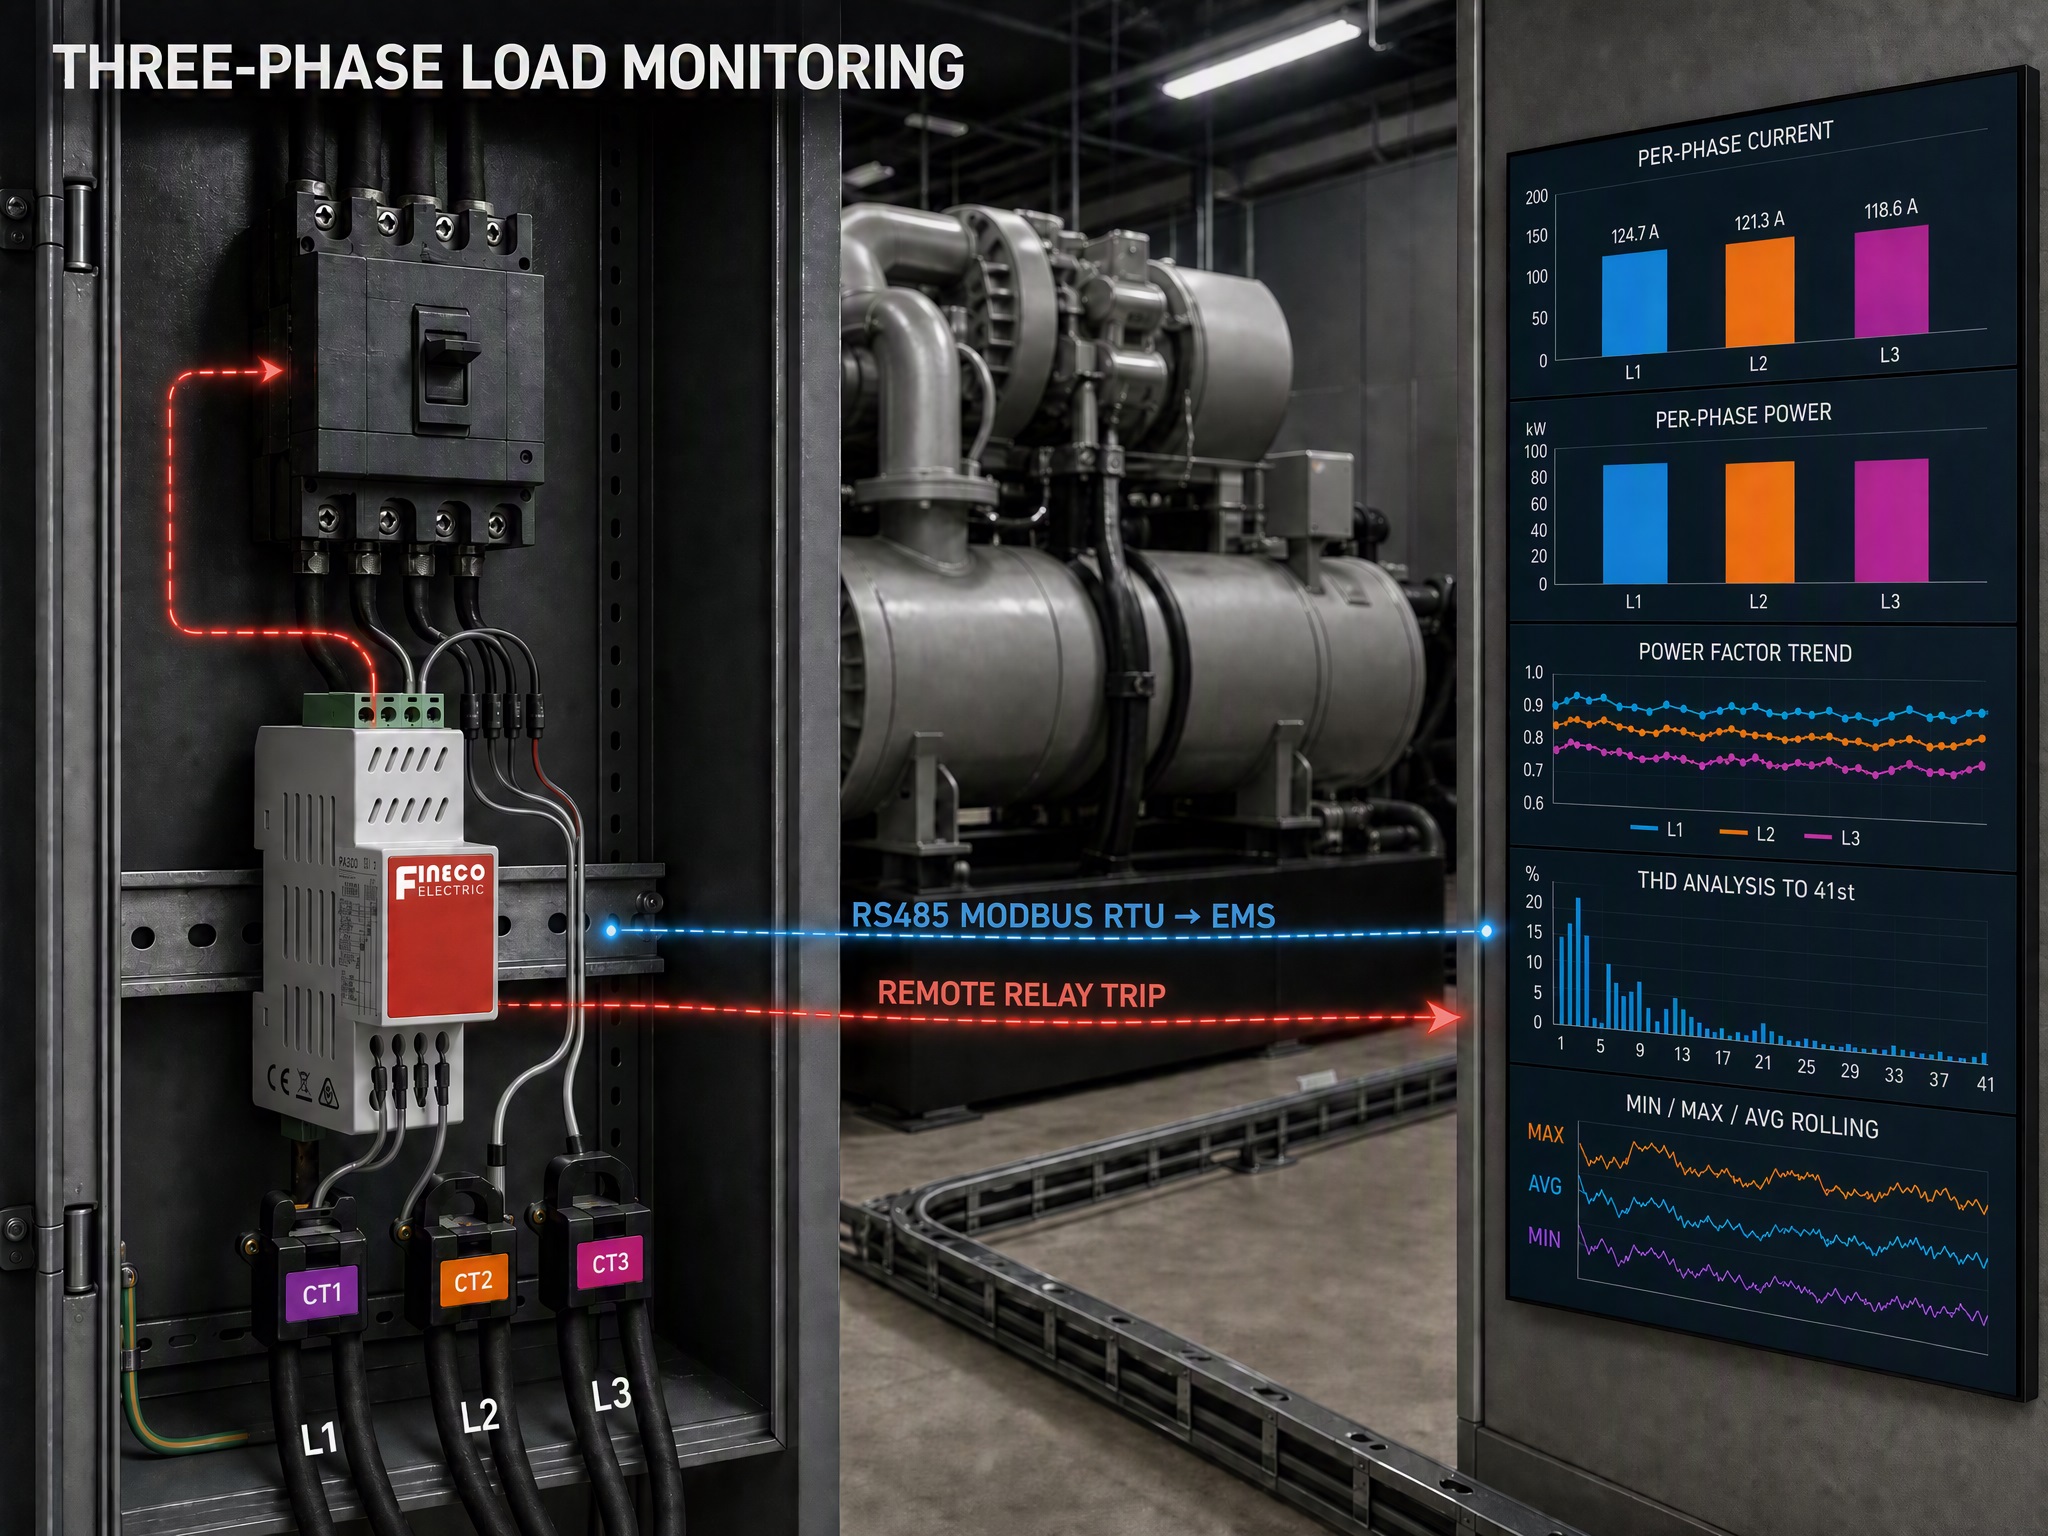This screenshot has height=1536, width=2048.
Task: Select the magenta CT3 clamp label
Action: coord(610,1263)
